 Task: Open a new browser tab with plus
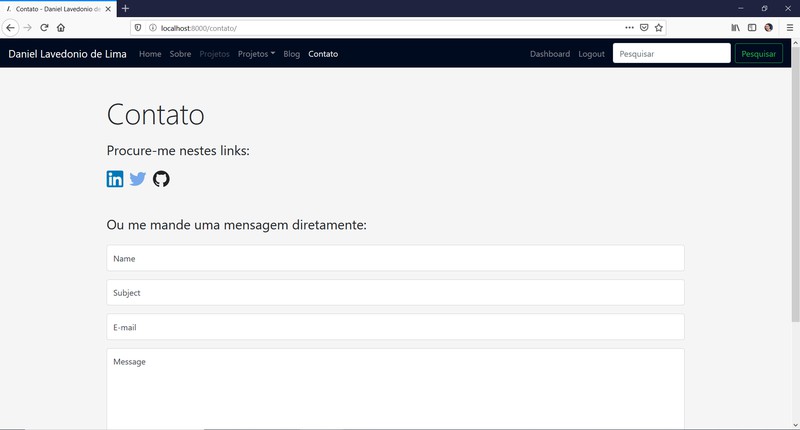[x=126, y=8]
